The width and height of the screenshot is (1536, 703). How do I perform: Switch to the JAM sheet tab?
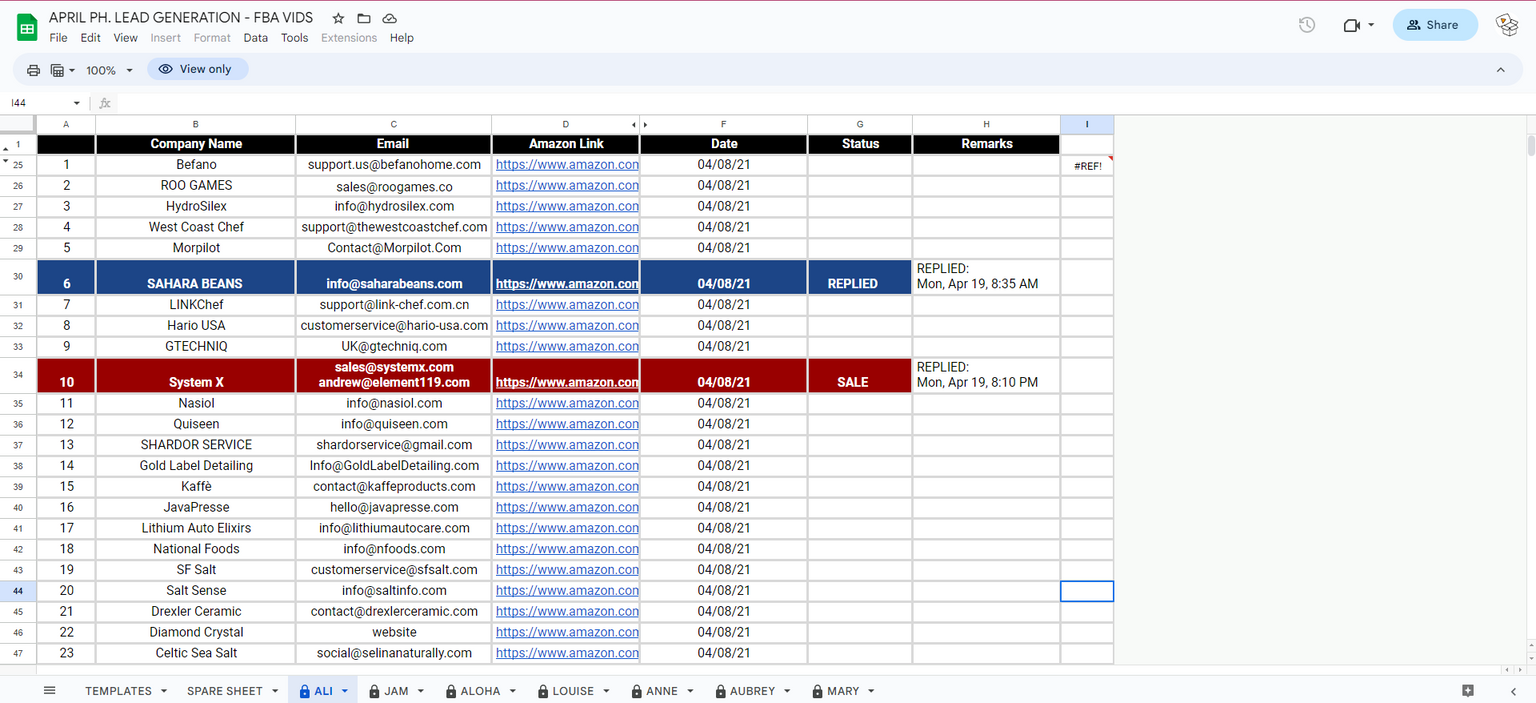[396, 691]
